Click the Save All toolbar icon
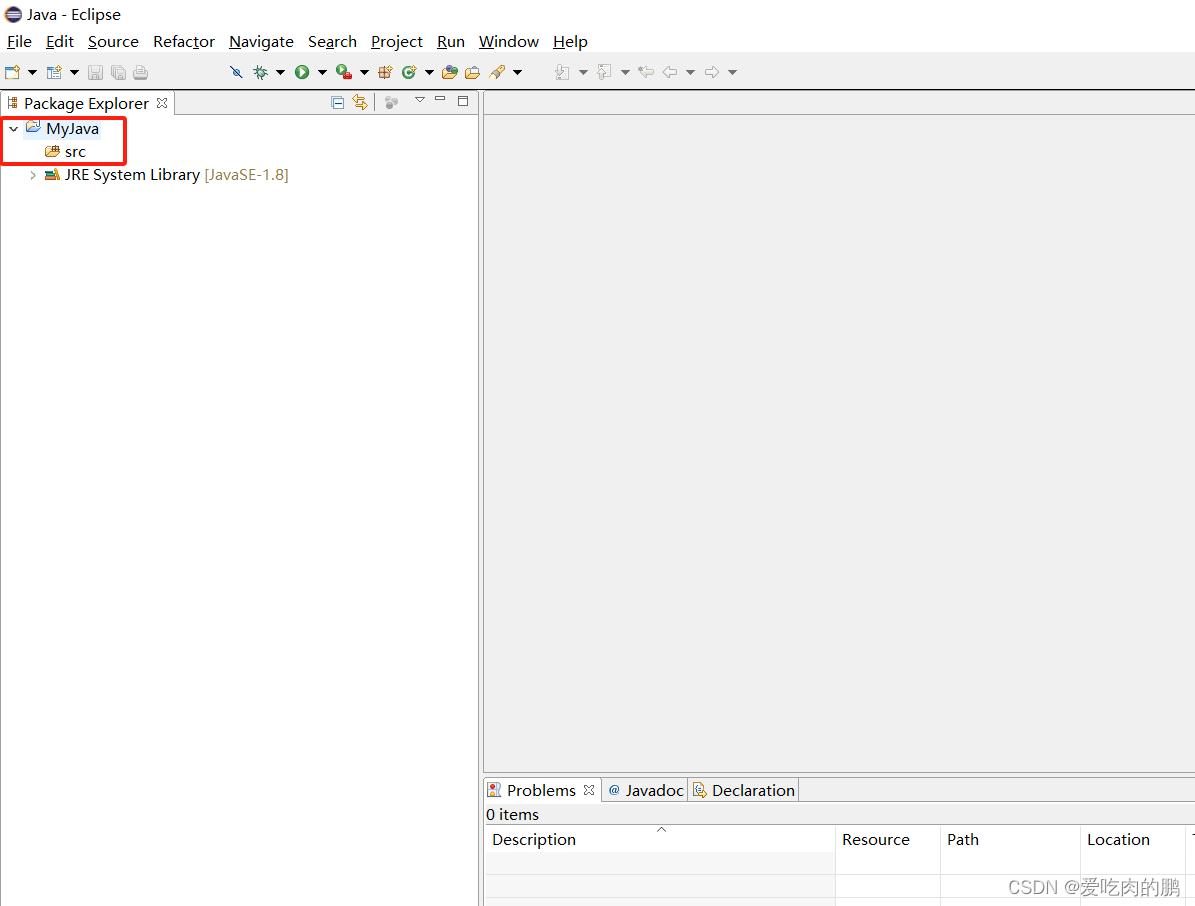This screenshot has height=906, width=1195. pos(118,72)
